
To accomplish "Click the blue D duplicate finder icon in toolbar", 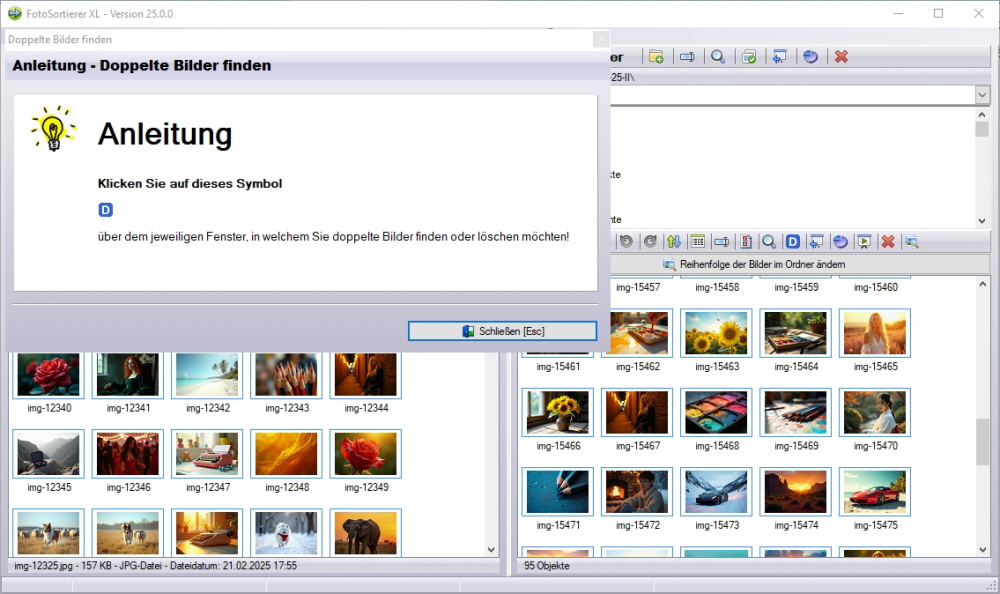I will click(792, 241).
